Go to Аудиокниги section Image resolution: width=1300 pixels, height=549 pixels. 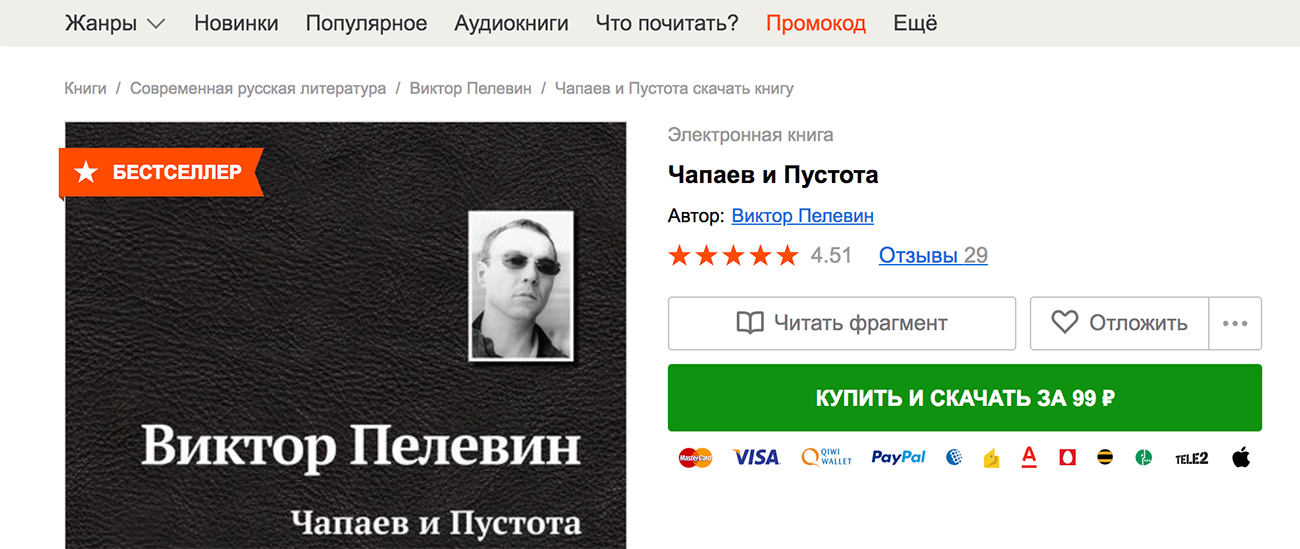[x=511, y=23]
